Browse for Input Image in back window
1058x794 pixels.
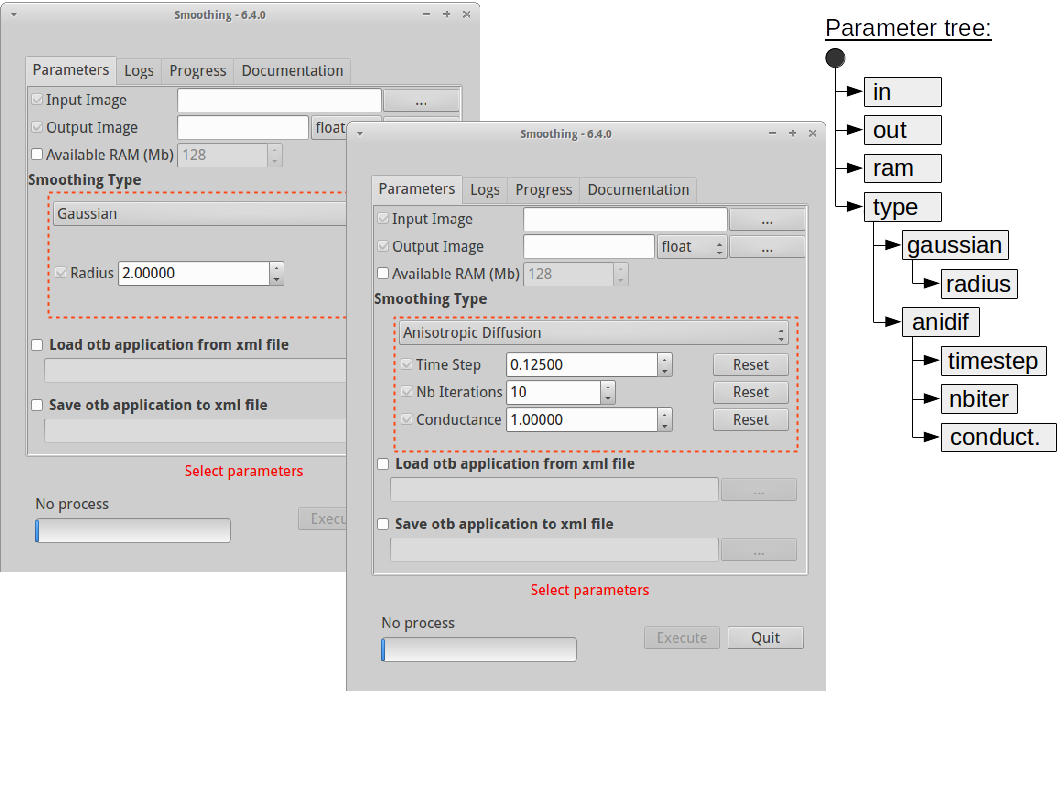(421, 100)
